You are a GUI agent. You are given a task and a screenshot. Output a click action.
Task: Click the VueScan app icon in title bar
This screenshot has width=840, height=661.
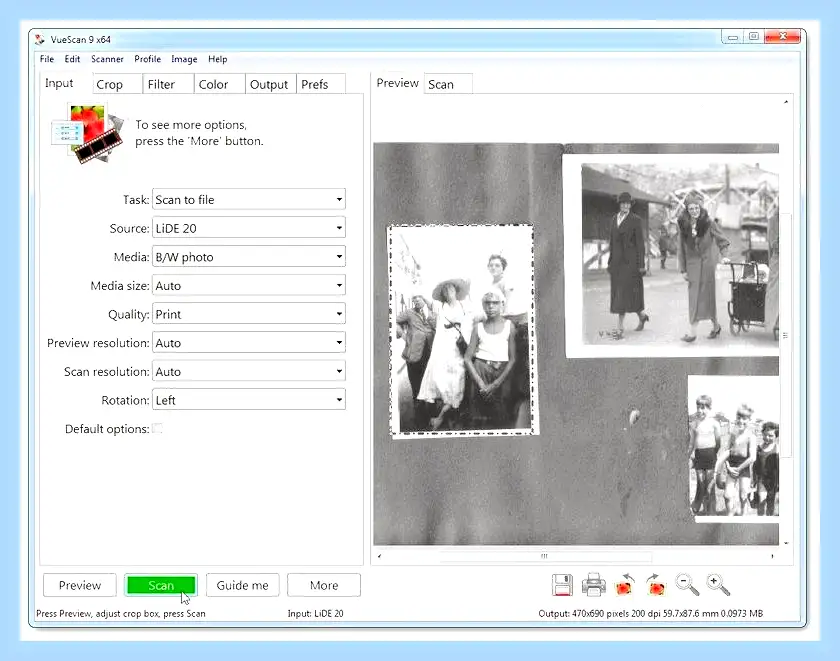(40, 39)
